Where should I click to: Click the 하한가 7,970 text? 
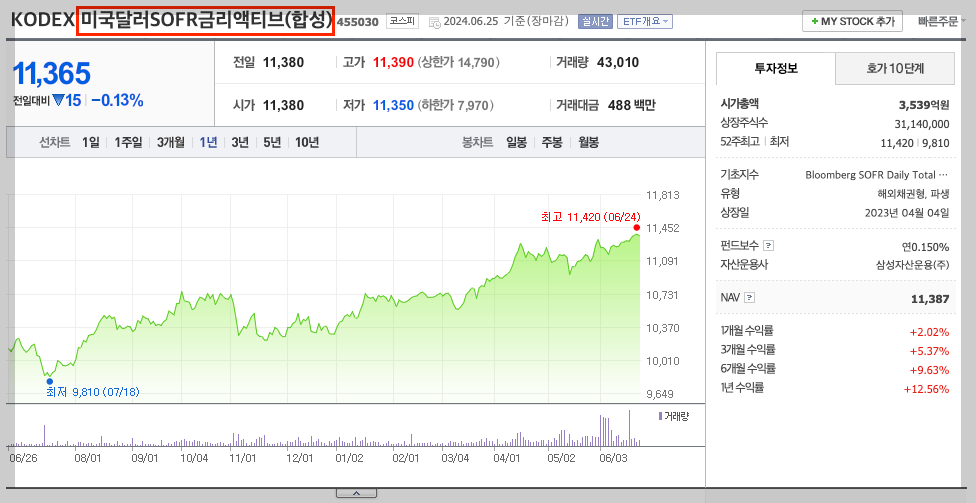(x=456, y=105)
